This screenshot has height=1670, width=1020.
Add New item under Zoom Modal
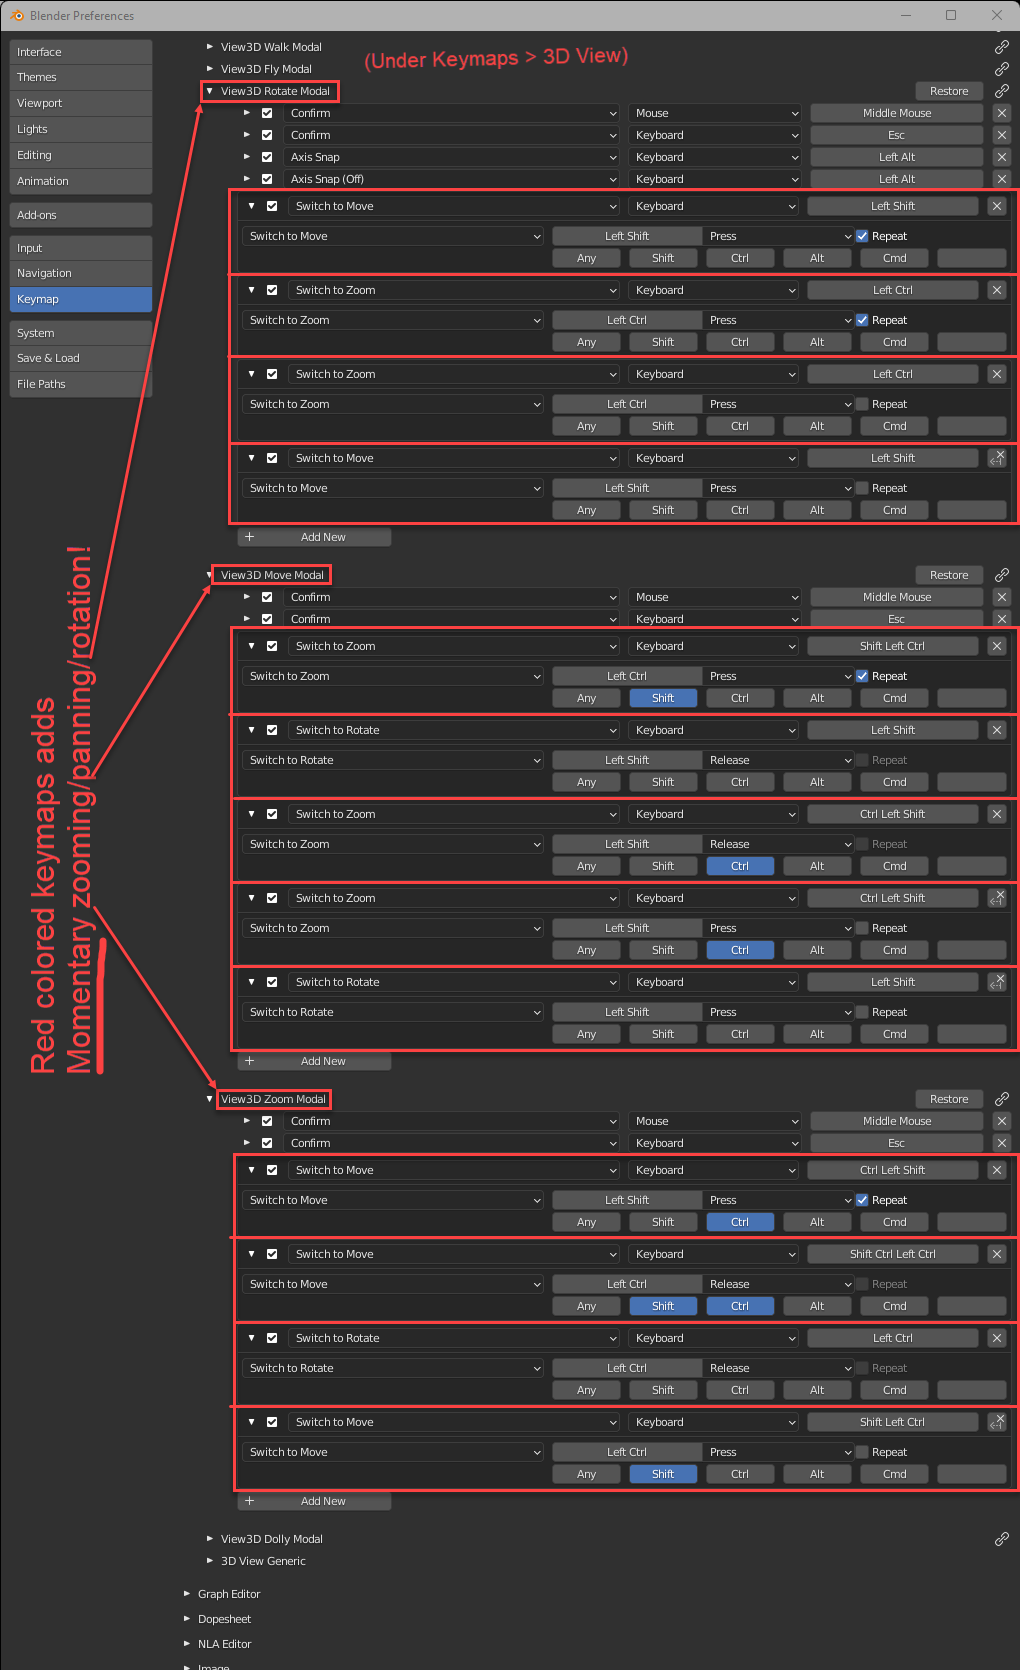tap(314, 1501)
